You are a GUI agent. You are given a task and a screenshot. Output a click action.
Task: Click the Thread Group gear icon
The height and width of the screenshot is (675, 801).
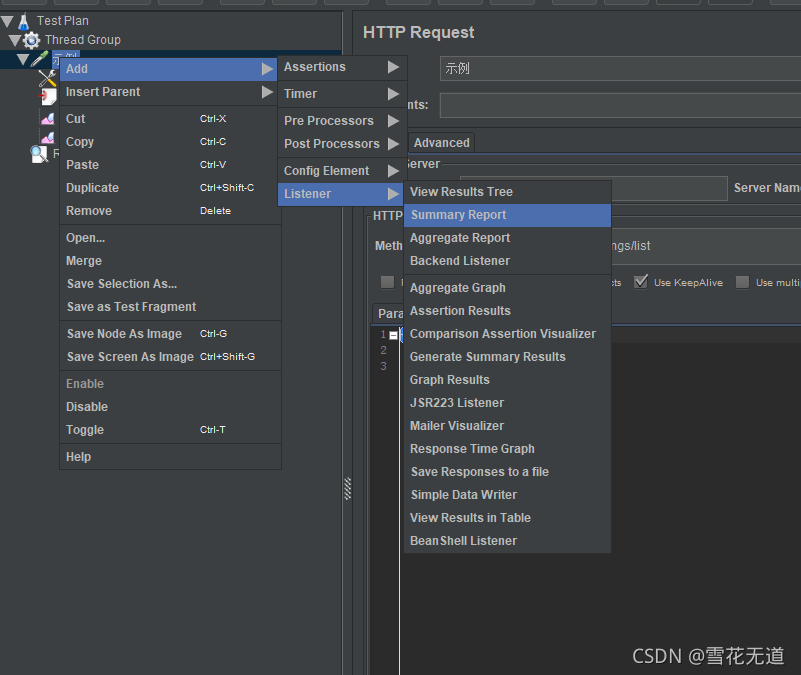(x=31, y=40)
